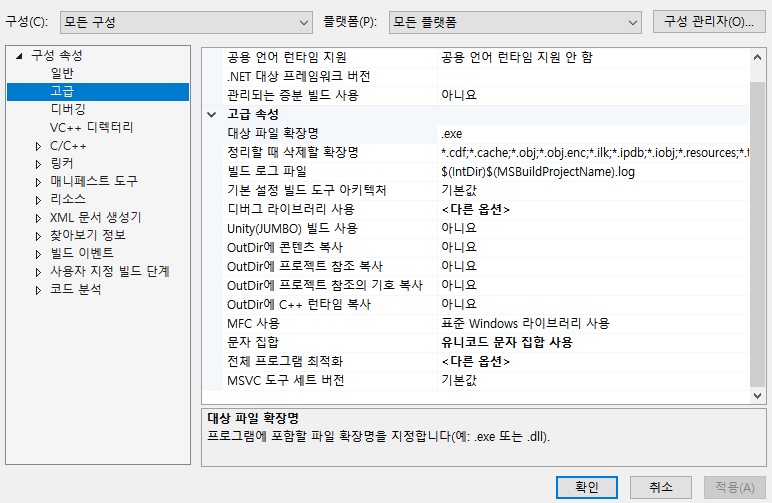
Task: Select 고급 in the property tree
Action: click(x=62, y=92)
